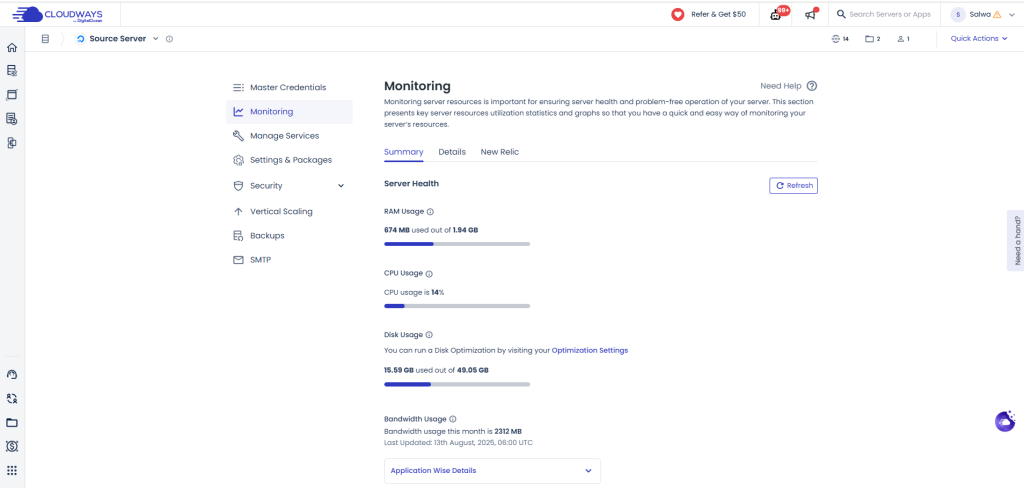This screenshot has height=488, width=1024.
Task: Expand the Security submenu chevron
Action: pos(341,186)
